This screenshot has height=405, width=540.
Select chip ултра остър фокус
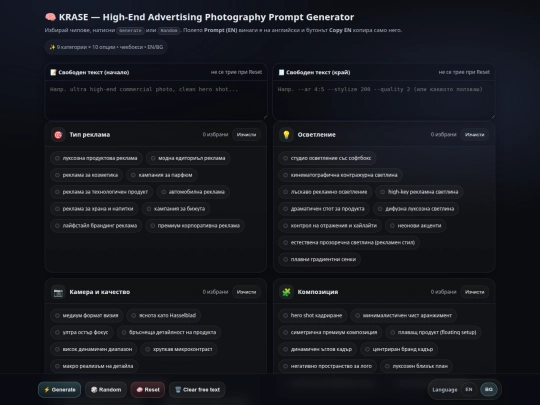click(82, 332)
